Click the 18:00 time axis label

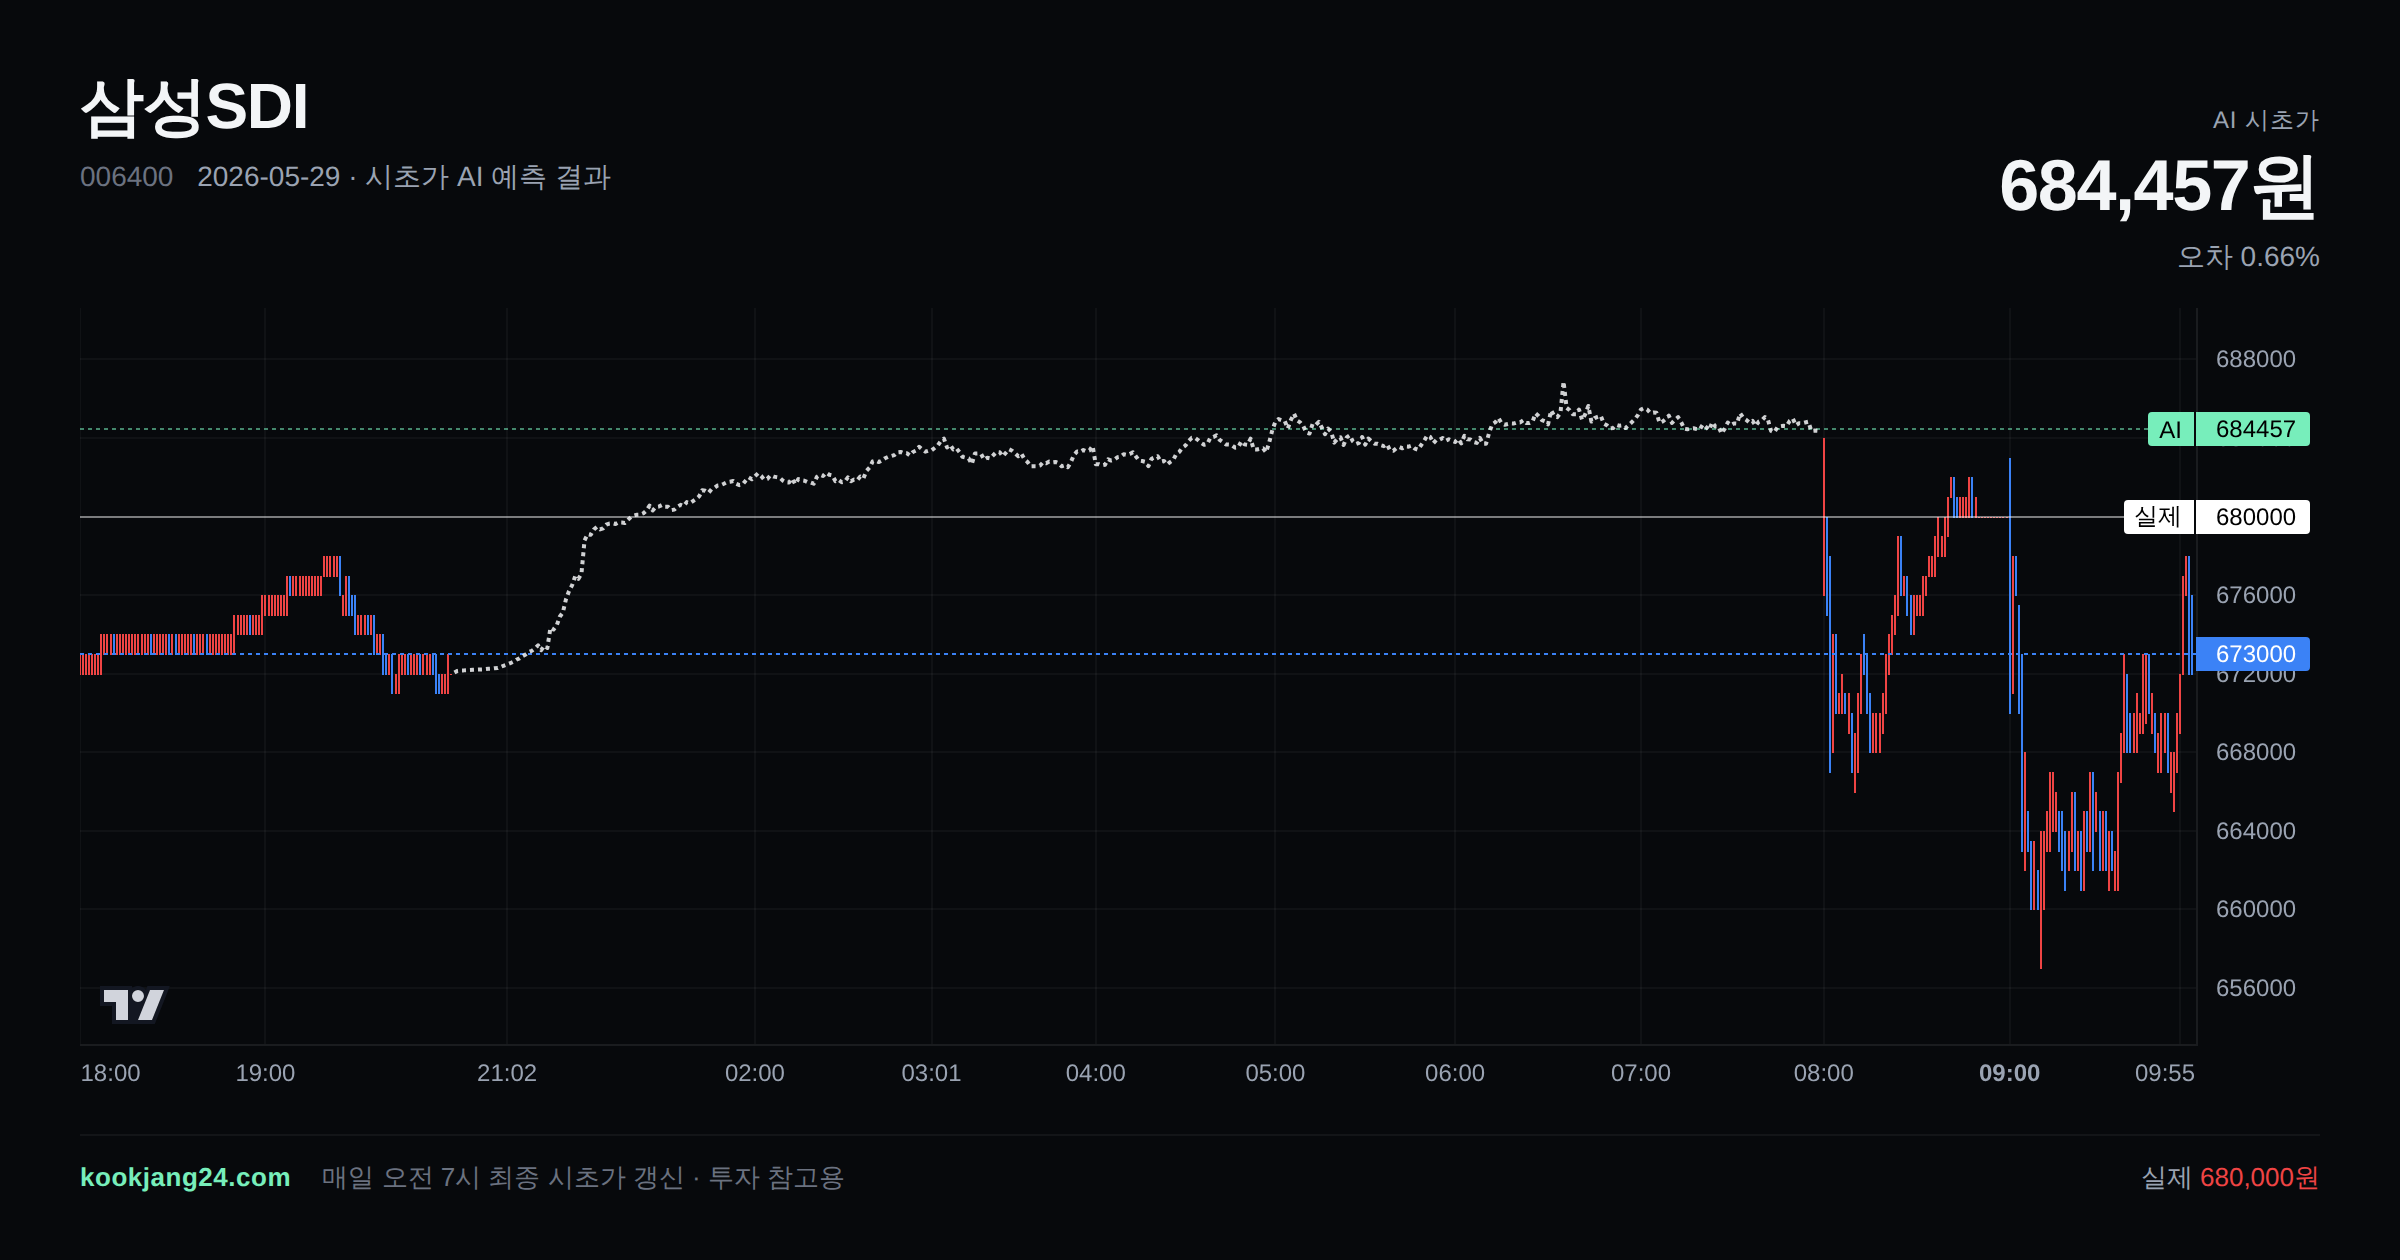coord(110,1073)
